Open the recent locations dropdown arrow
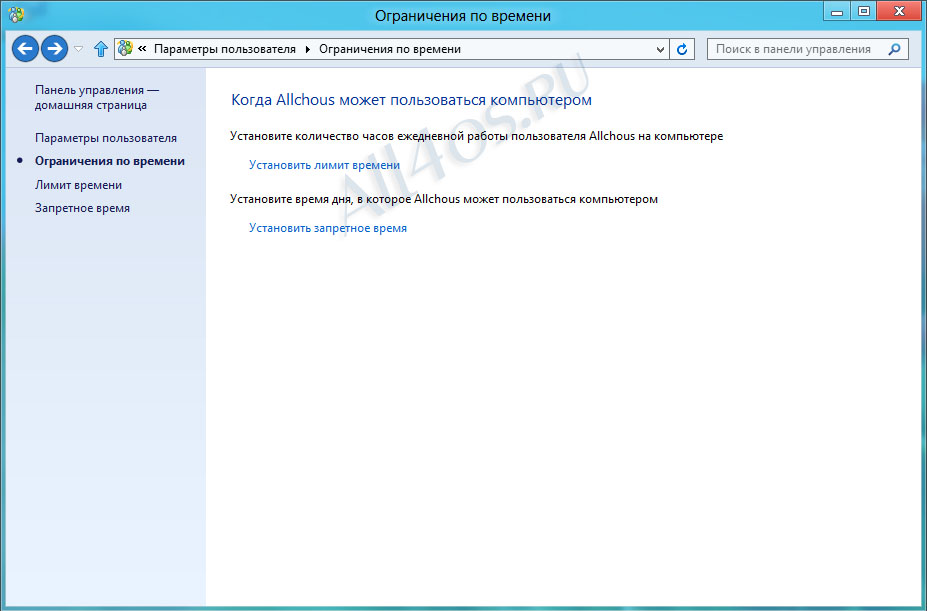 [x=79, y=49]
